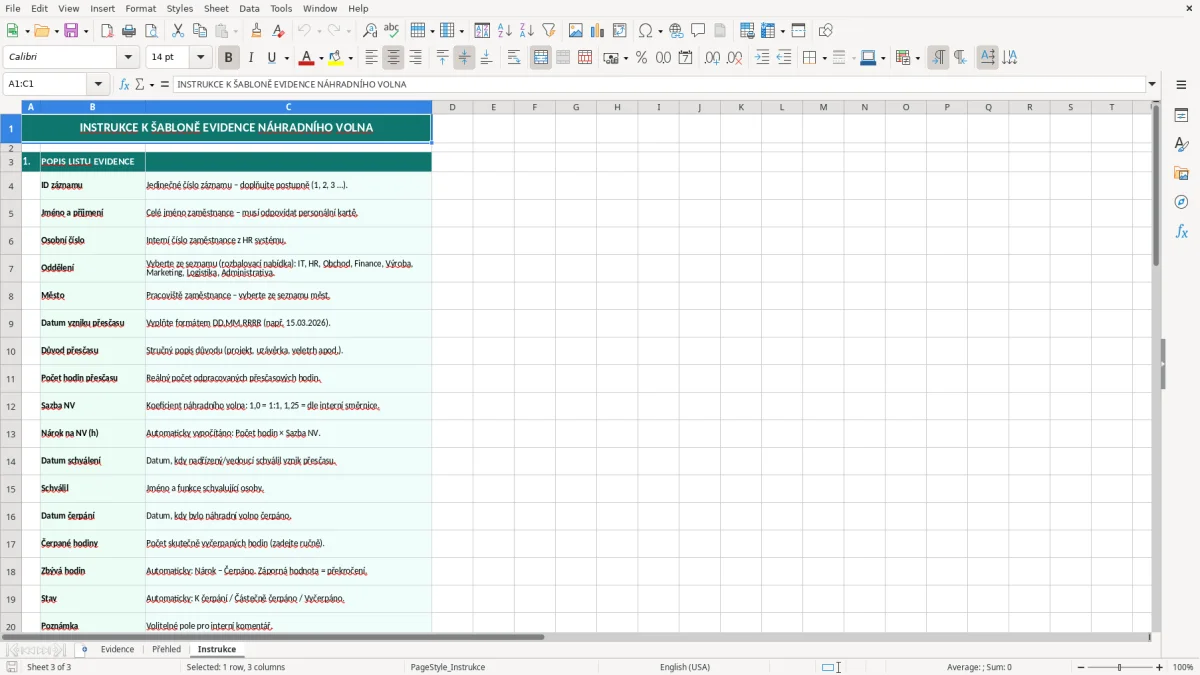Expand Name Box dropdown arrow

98,84
